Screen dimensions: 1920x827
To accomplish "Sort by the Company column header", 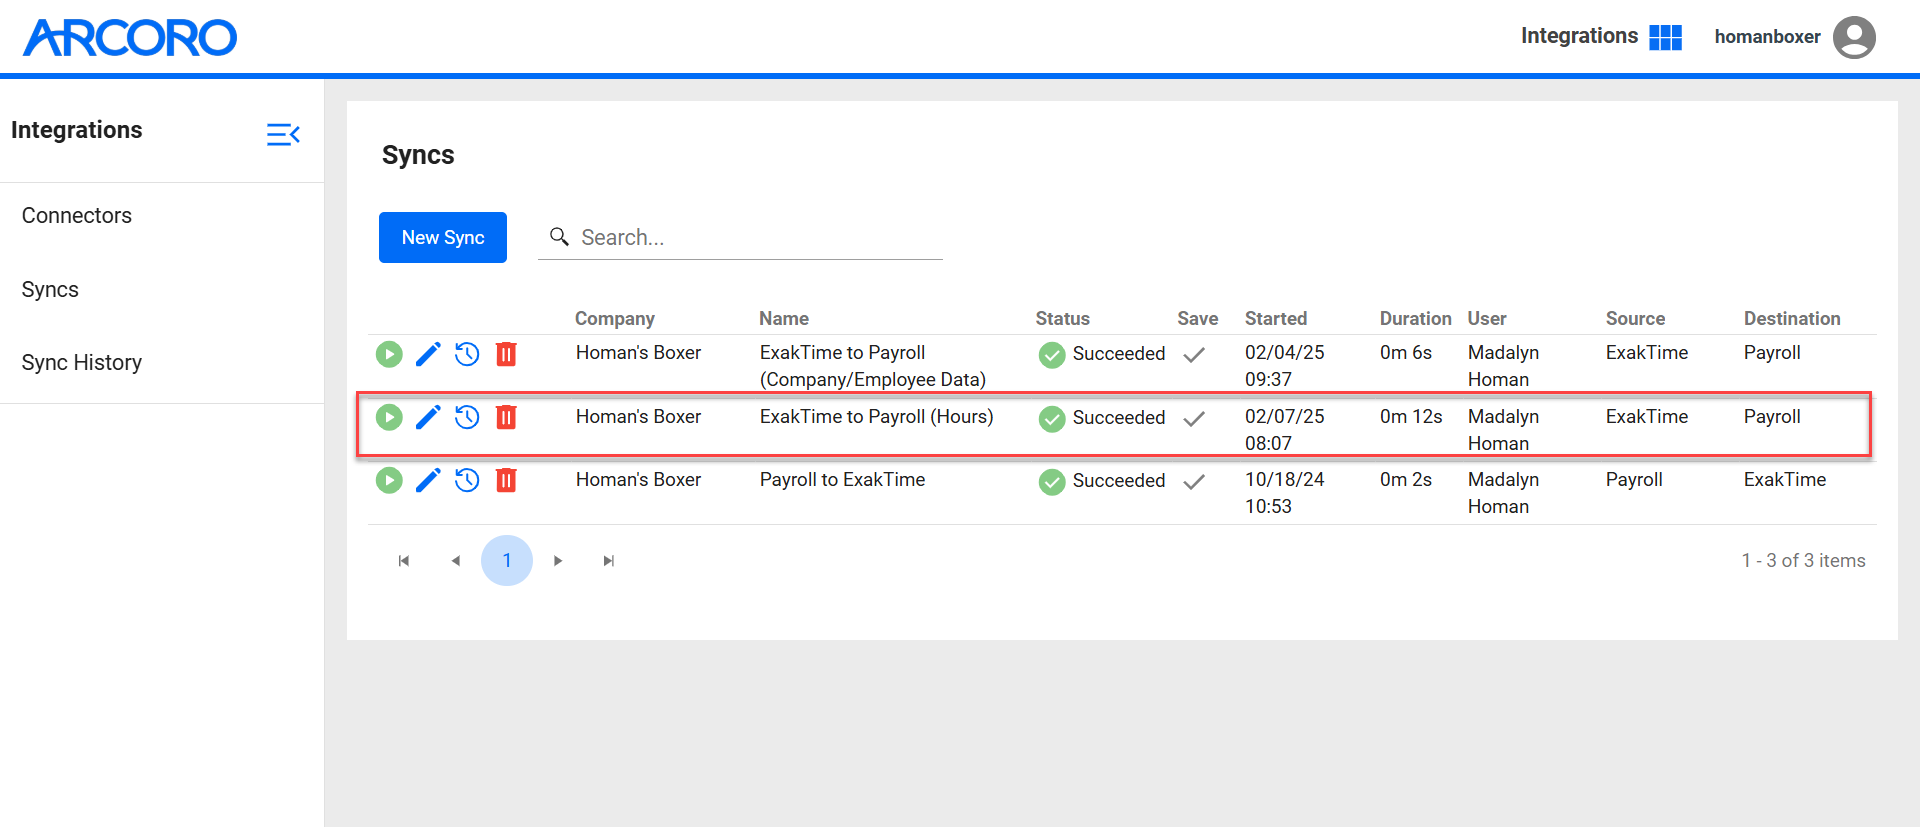I will [614, 318].
